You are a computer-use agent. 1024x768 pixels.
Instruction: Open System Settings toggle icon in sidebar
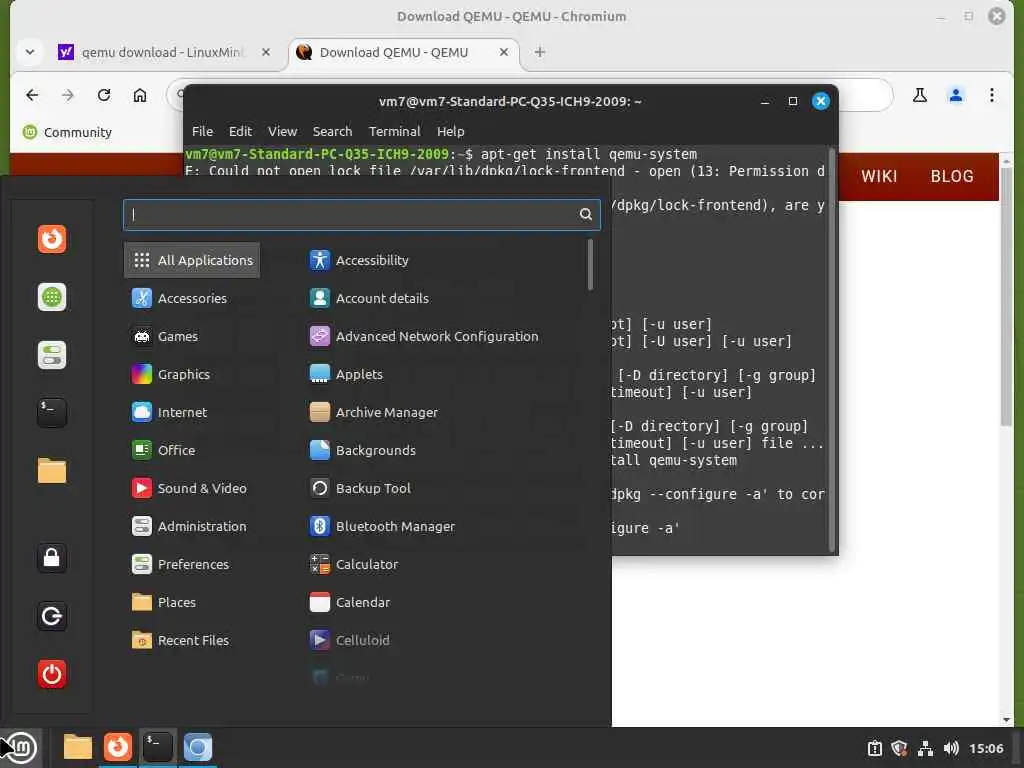click(52, 355)
